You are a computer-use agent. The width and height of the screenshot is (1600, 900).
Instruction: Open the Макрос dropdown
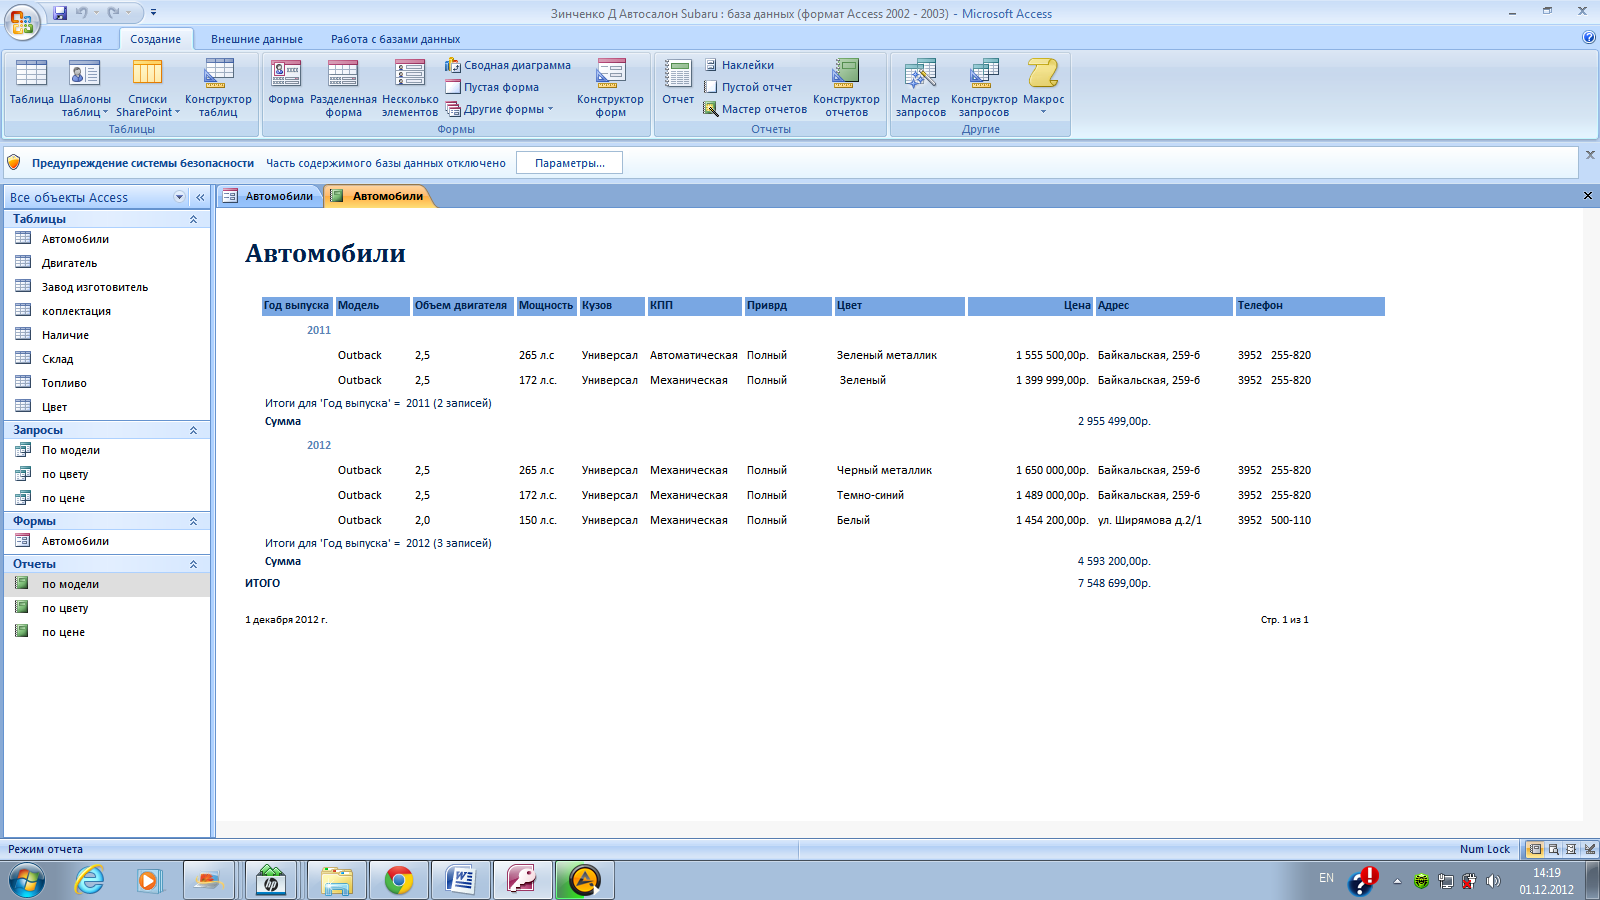tap(1043, 88)
